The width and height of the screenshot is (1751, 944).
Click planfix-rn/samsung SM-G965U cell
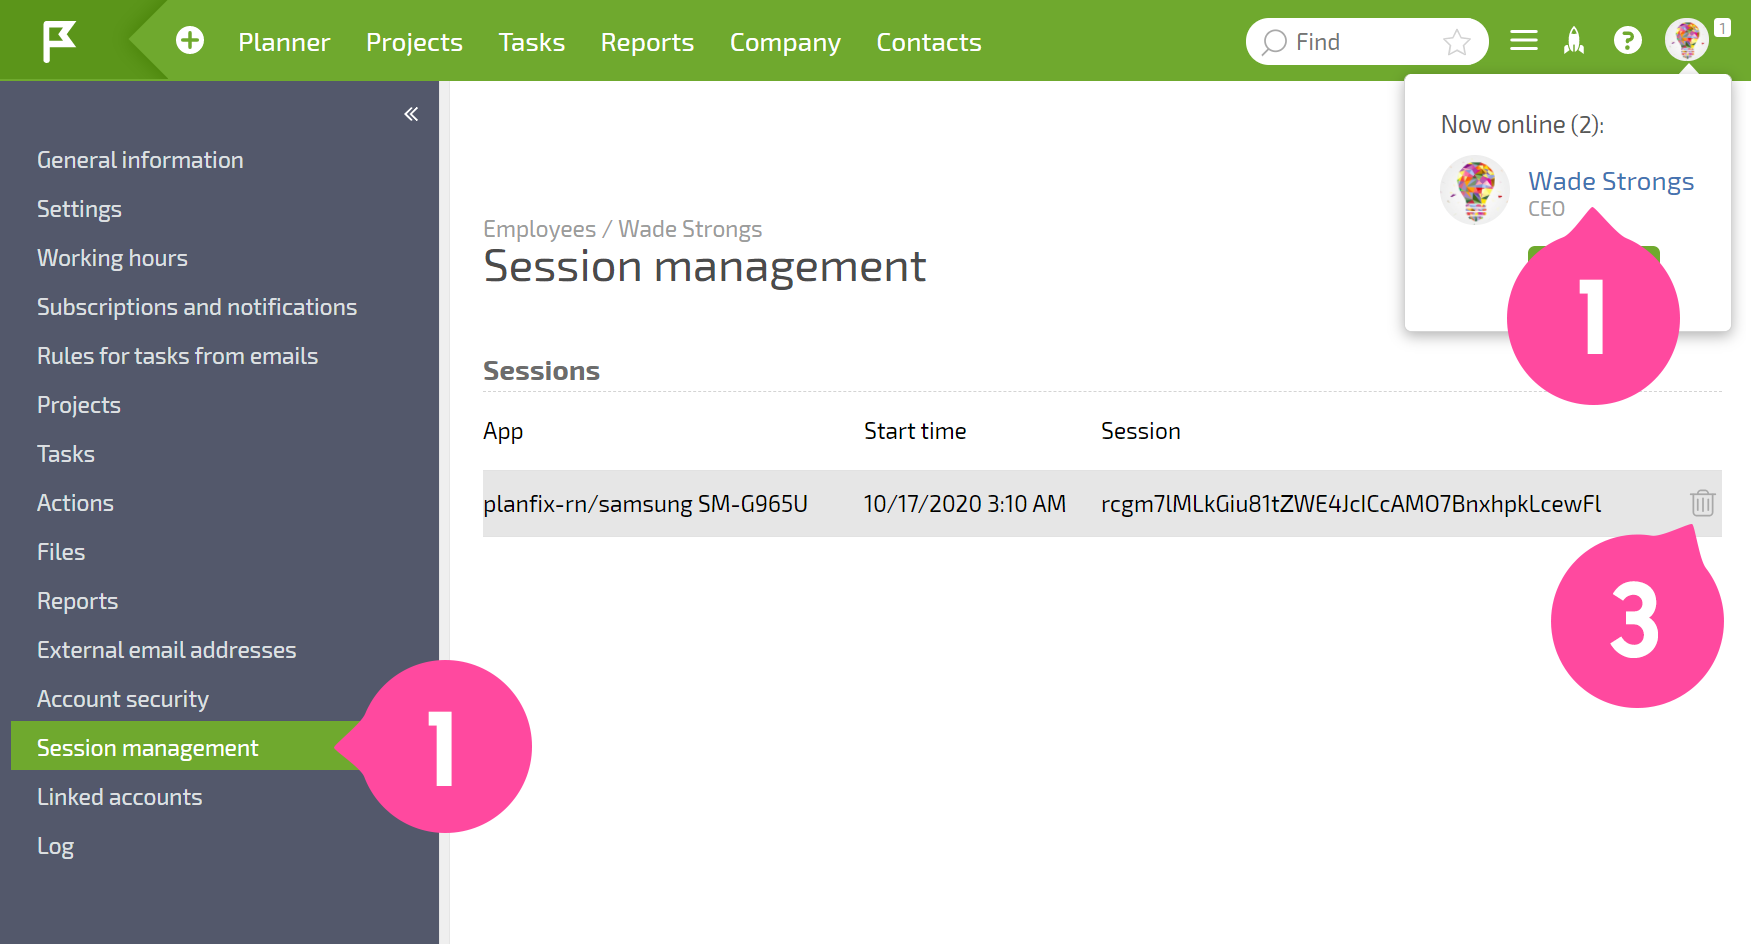pyautogui.click(x=645, y=503)
